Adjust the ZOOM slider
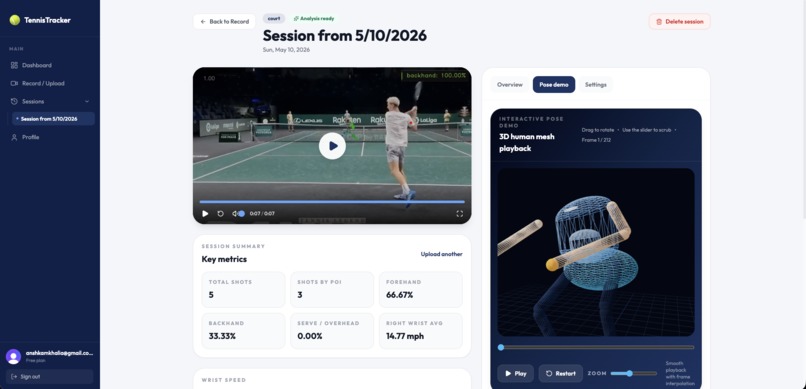The height and width of the screenshot is (389, 806). [x=634, y=374]
